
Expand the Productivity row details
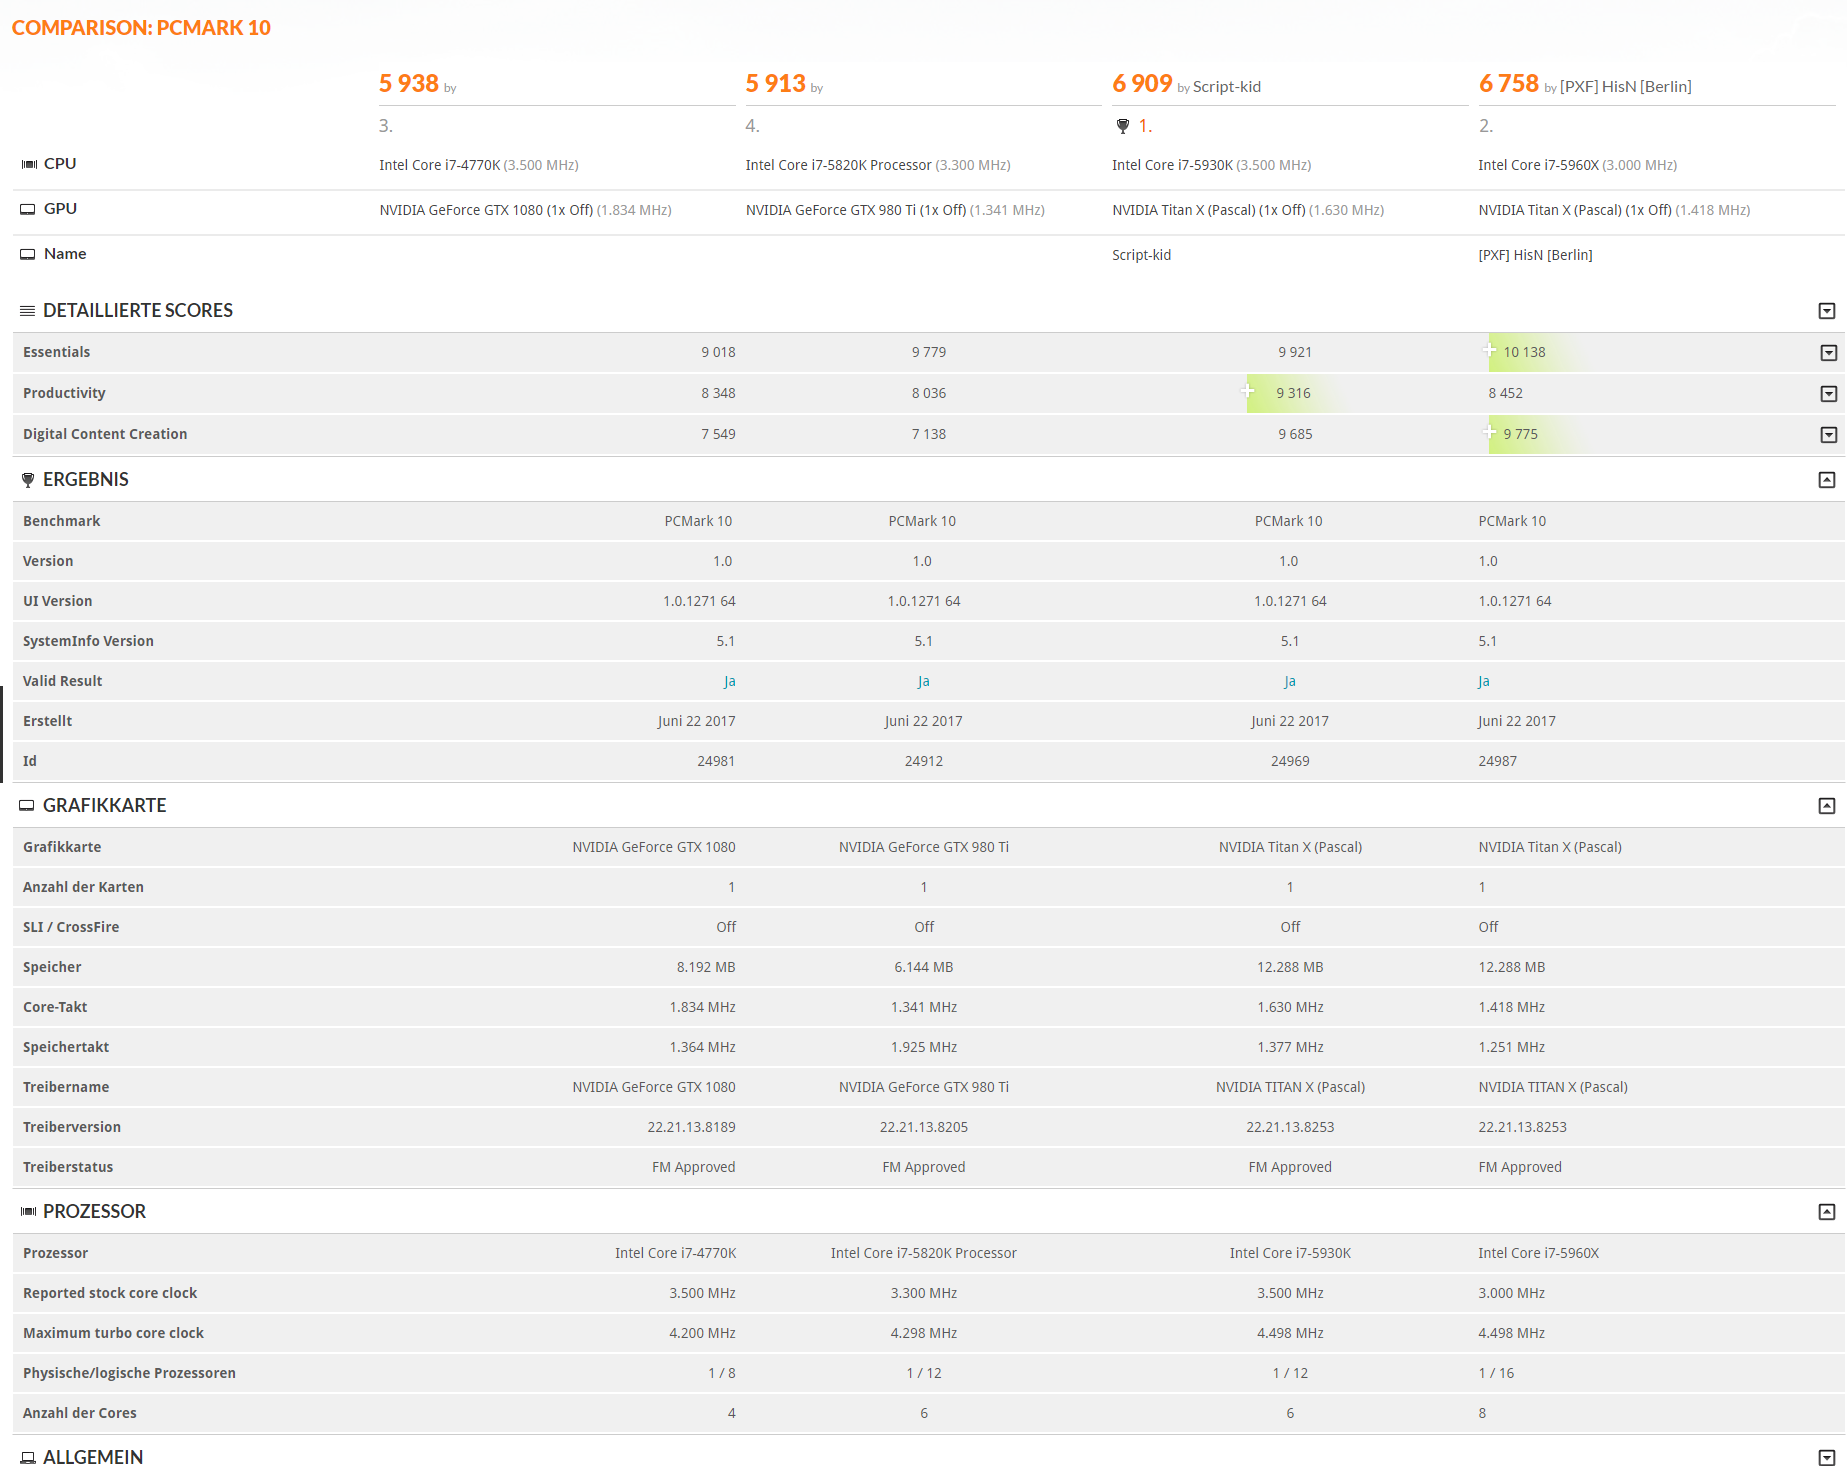pos(1829,394)
